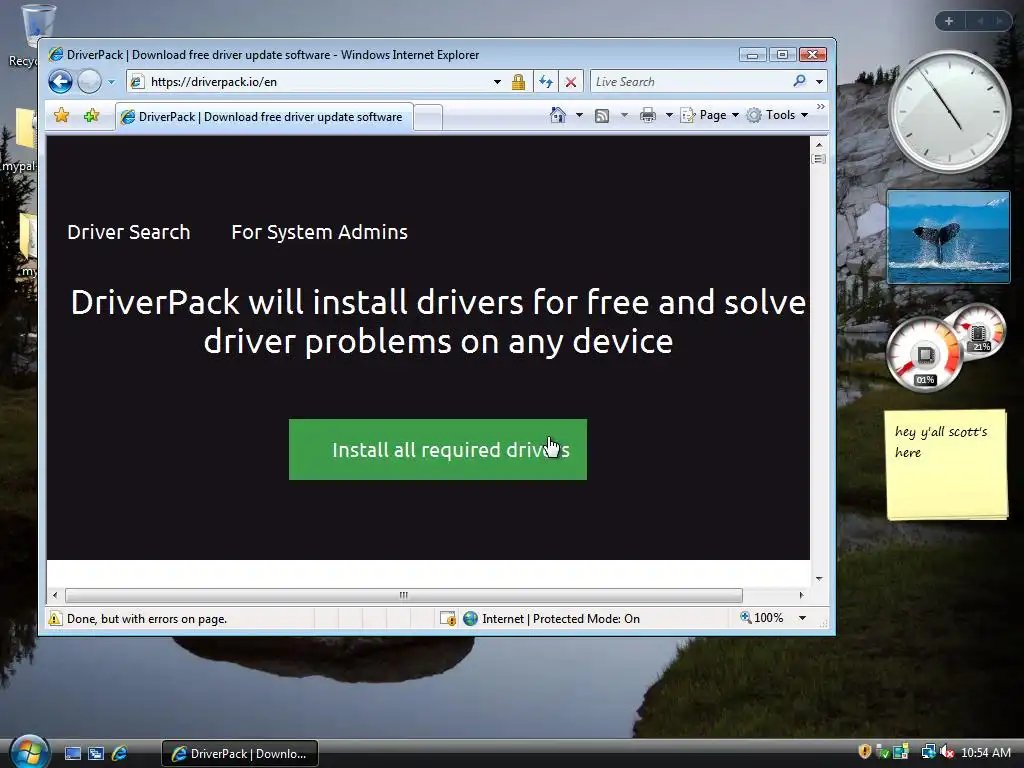Open Favorites Center star icon
1024x768 pixels.
[x=61, y=116]
